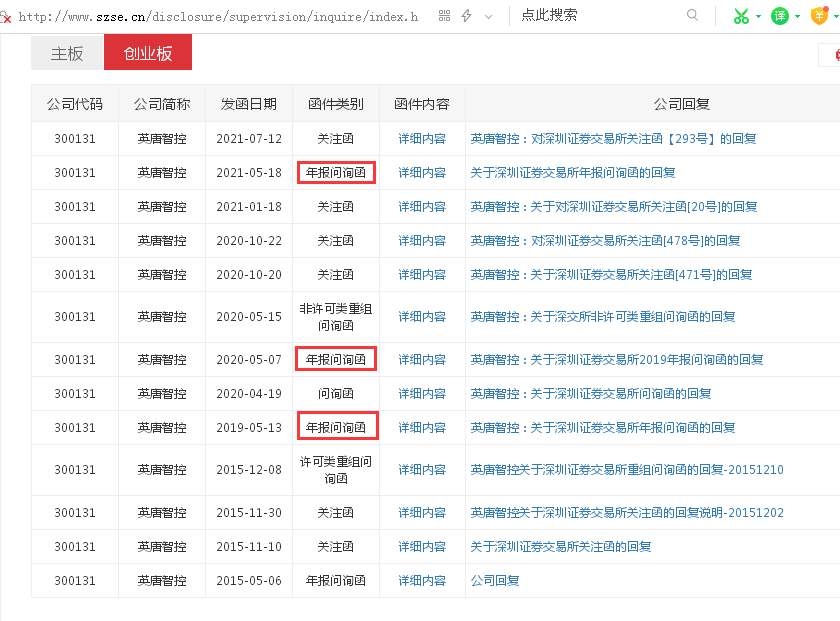Click the lightning speed-mode icon
The image size is (840, 621).
click(x=466, y=16)
